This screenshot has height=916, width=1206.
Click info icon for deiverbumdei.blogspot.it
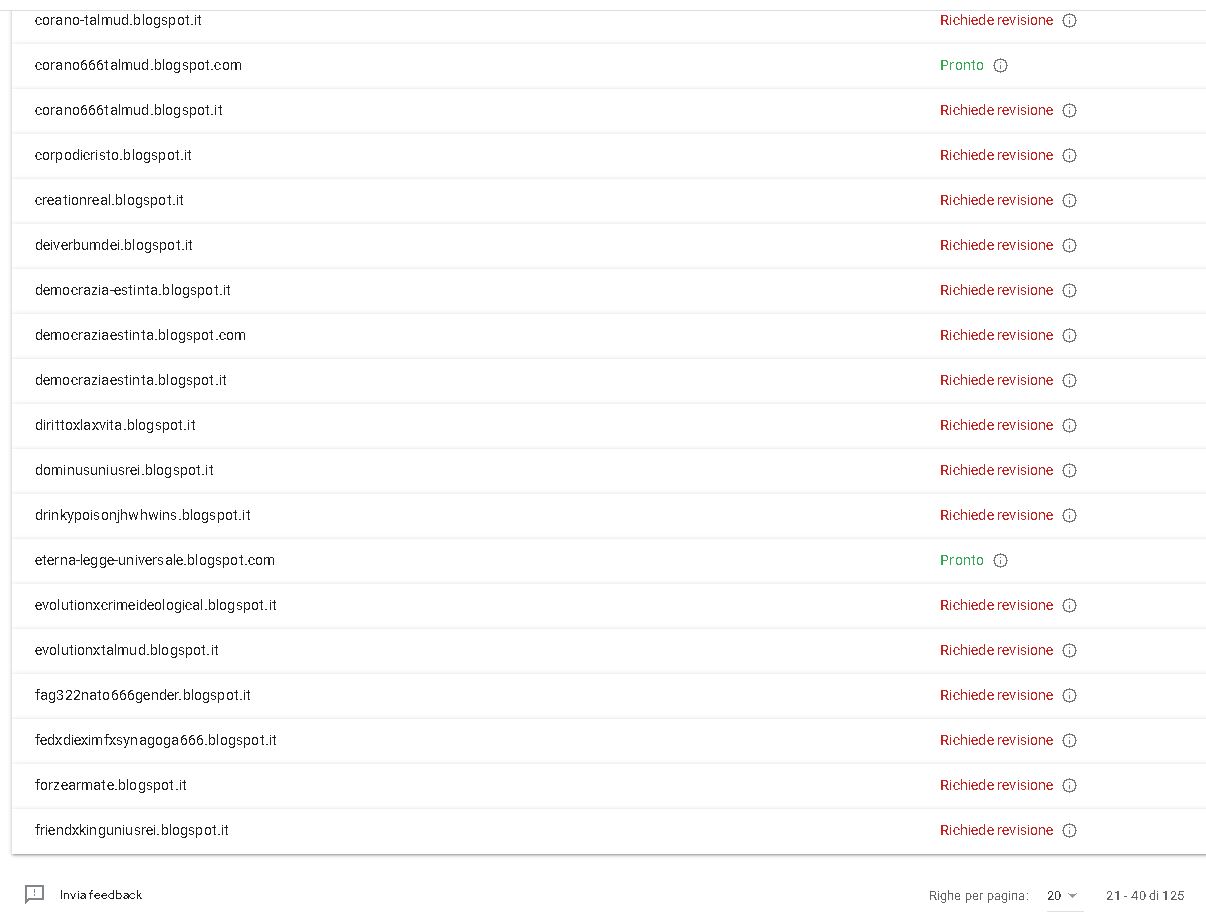pyautogui.click(x=1069, y=245)
